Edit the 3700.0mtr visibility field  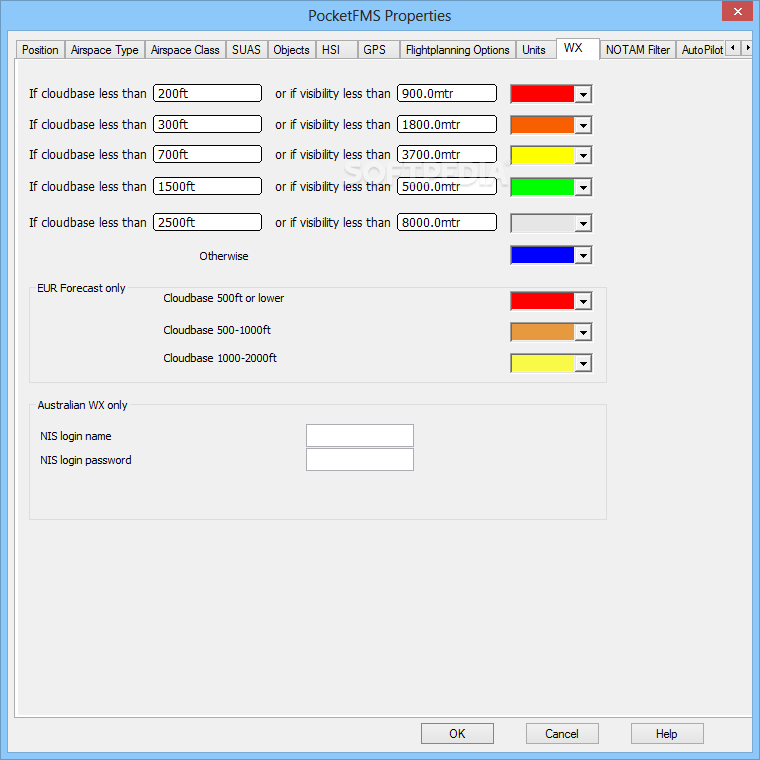pos(447,154)
